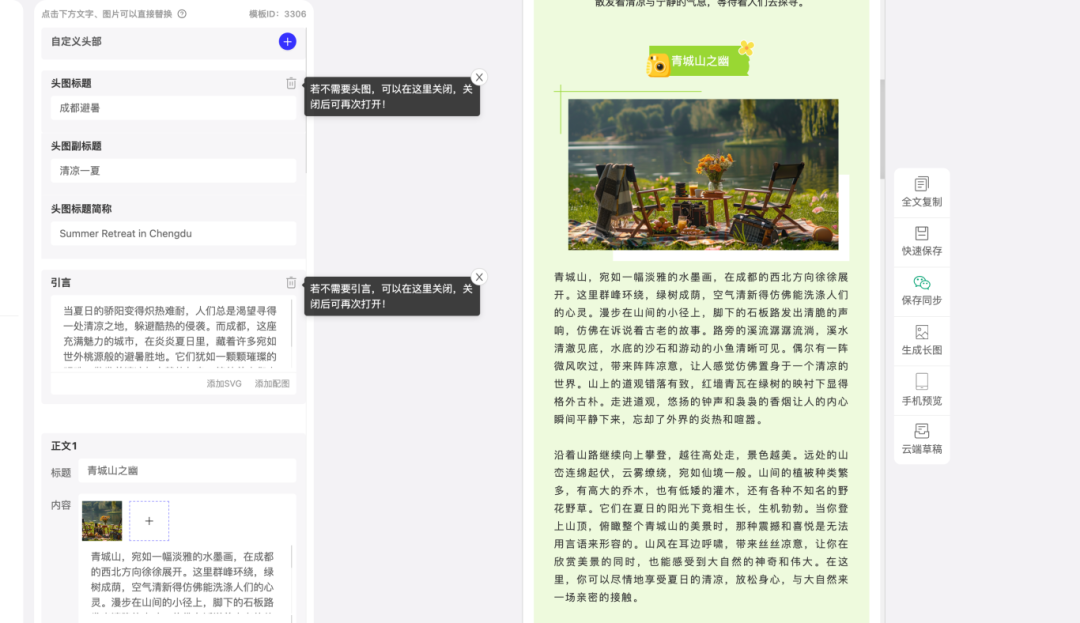Delete the 头图标题 section via trash icon

click(291, 83)
